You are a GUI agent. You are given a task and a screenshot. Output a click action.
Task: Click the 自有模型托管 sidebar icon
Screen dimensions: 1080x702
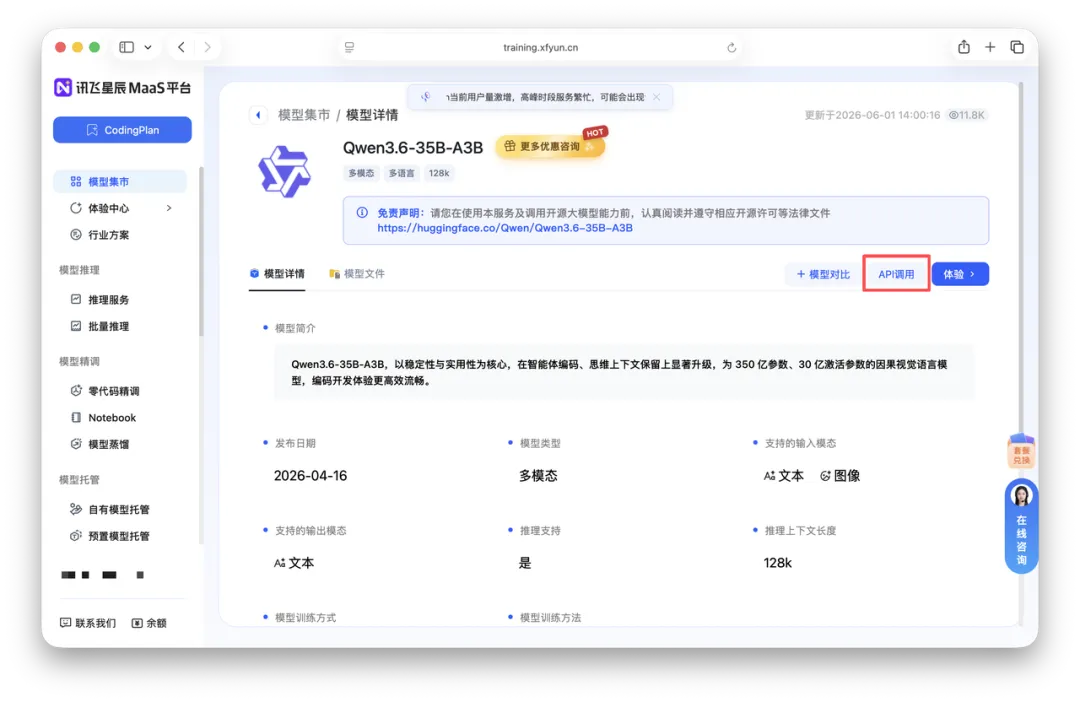point(76,509)
